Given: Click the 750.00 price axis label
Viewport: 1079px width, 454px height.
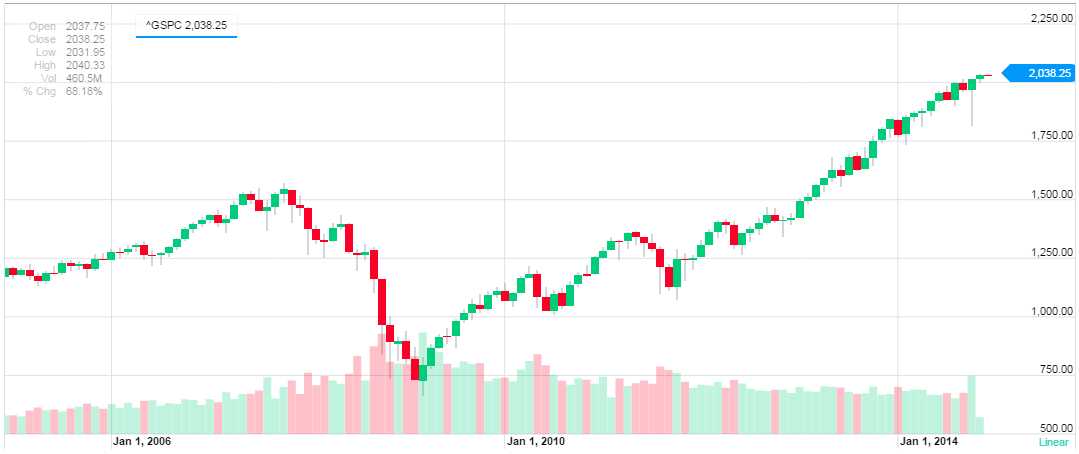Looking at the screenshot, I should pos(1056,370).
